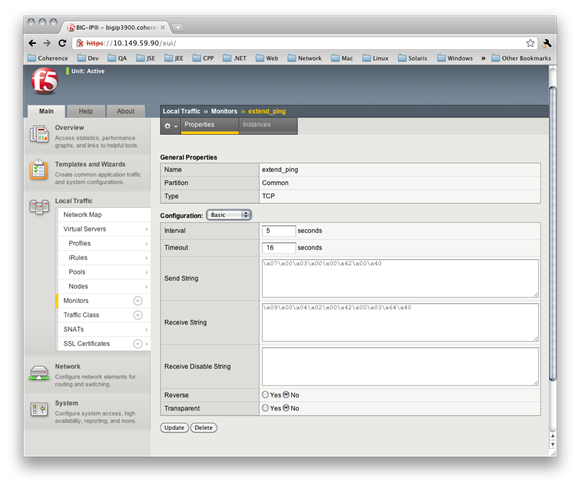Expand the Virtual Servers submenu arrow
The width and height of the screenshot is (580, 488).
coord(146,229)
